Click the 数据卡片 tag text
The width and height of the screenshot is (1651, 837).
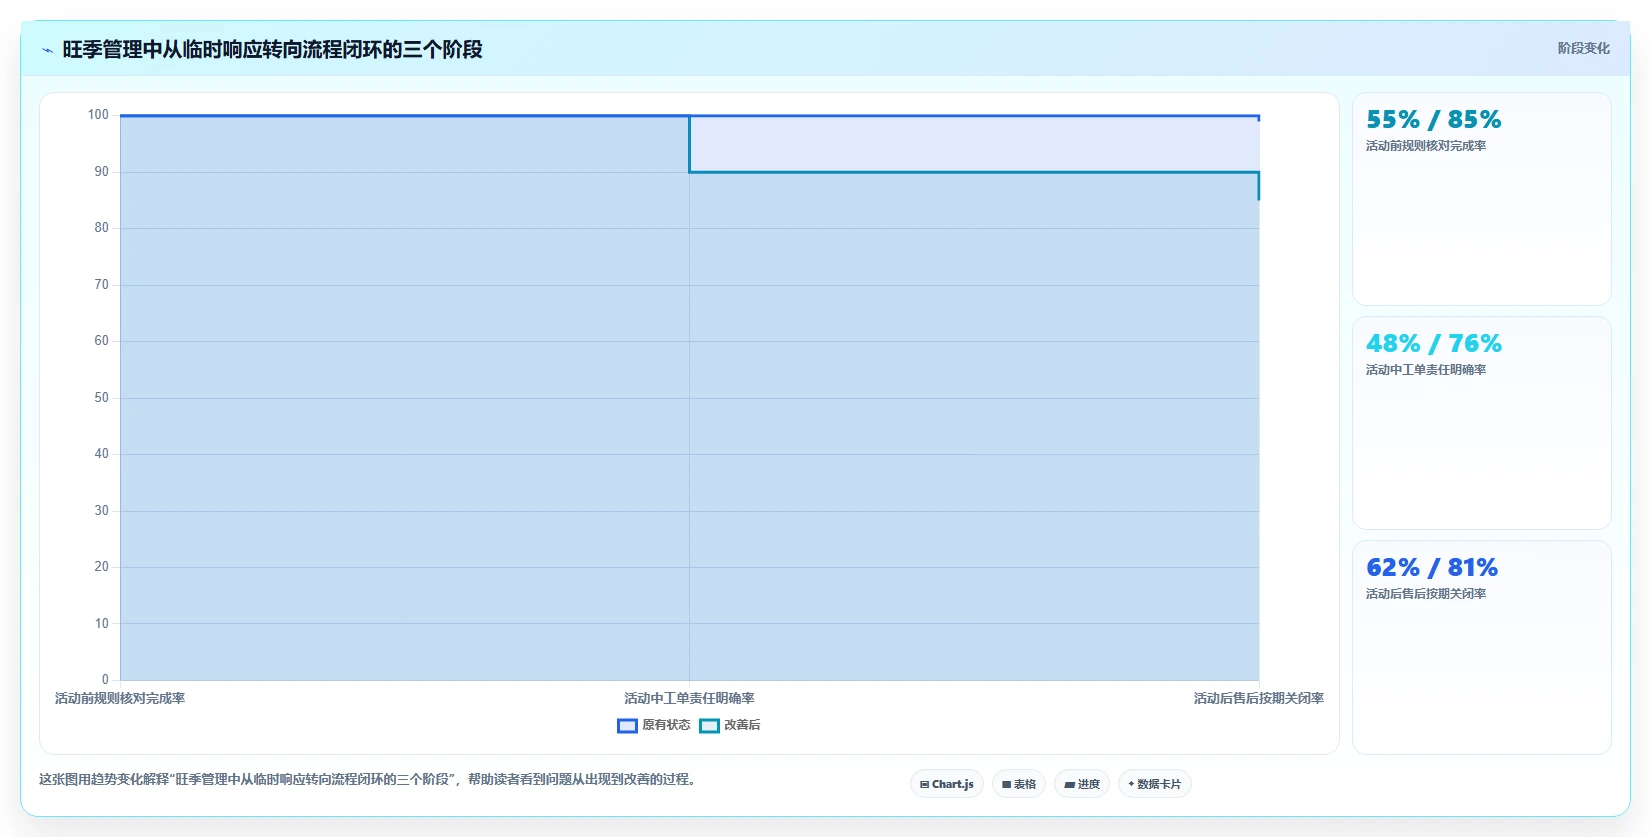click(x=1159, y=784)
